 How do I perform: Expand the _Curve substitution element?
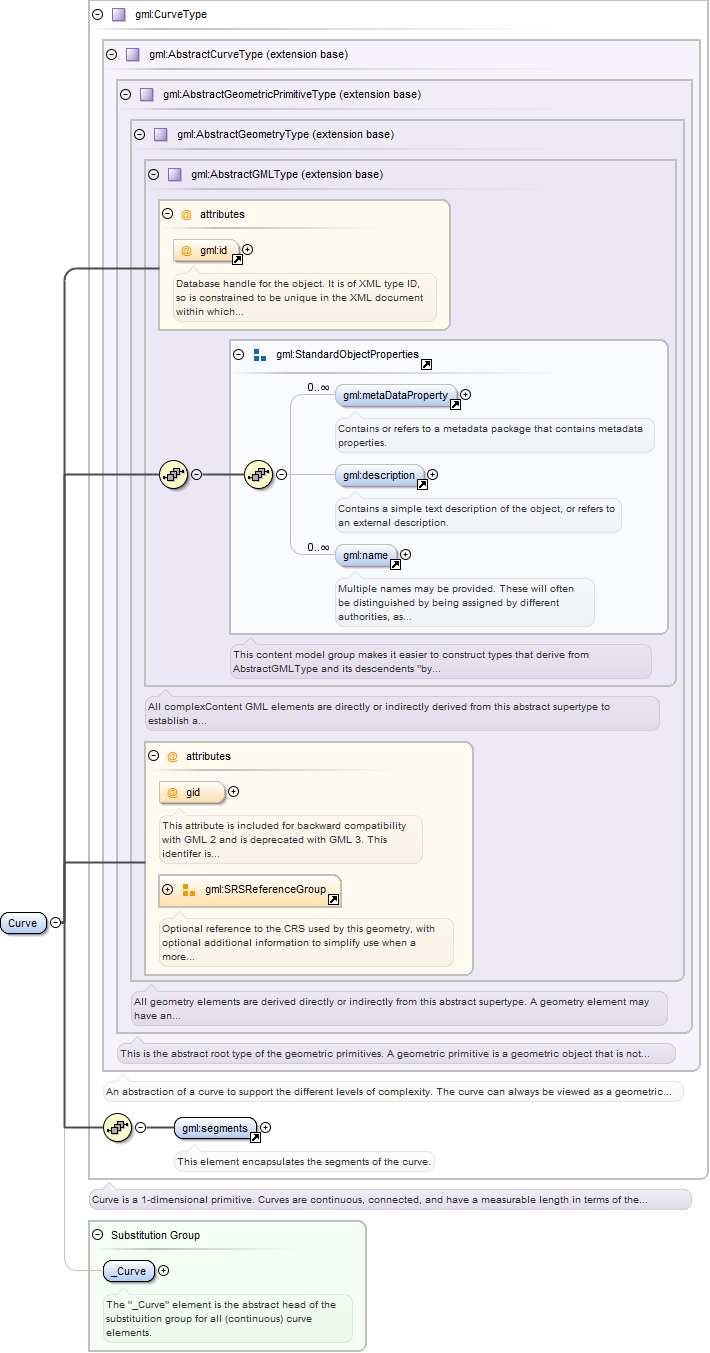163,1271
